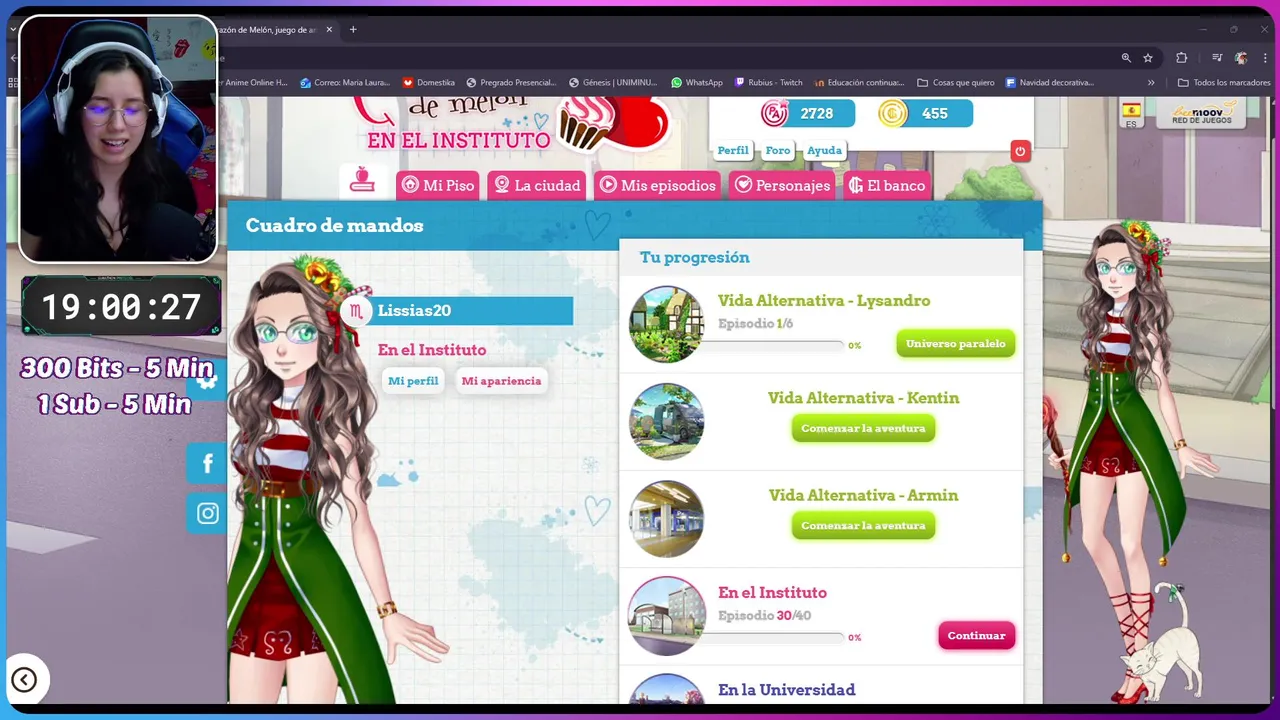Start the Armin adventure with Comenzar la aventura
Image resolution: width=1280 pixels, height=720 pixels.
(863, 525)
